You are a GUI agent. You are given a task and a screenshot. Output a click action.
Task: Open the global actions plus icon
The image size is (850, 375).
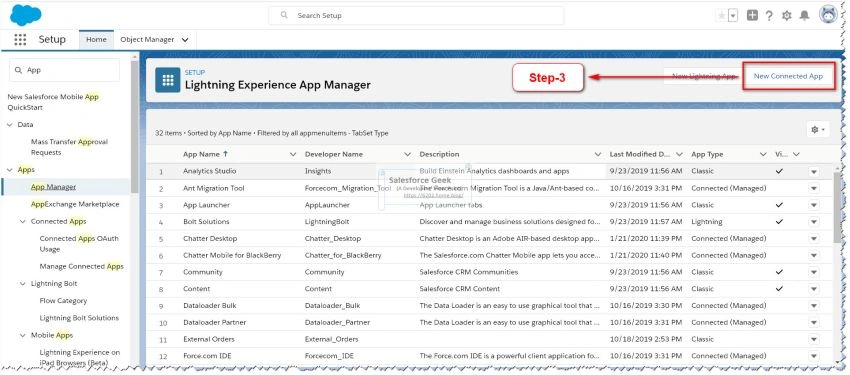(752, 16)
